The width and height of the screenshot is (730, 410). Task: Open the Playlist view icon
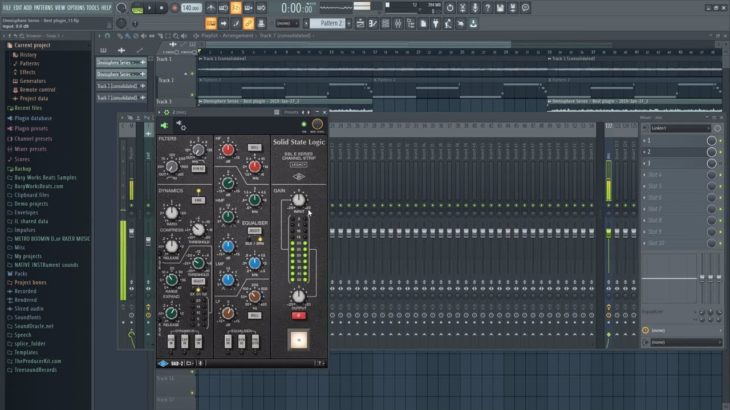[x=360, y=23]
